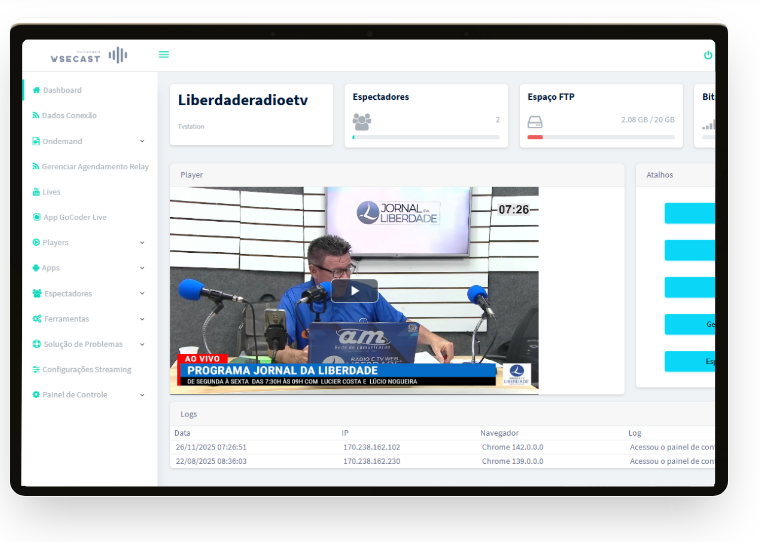Click the Espectadores card title
The height and width of the screenshot is (542, 760).
click(x=380, y=97)
